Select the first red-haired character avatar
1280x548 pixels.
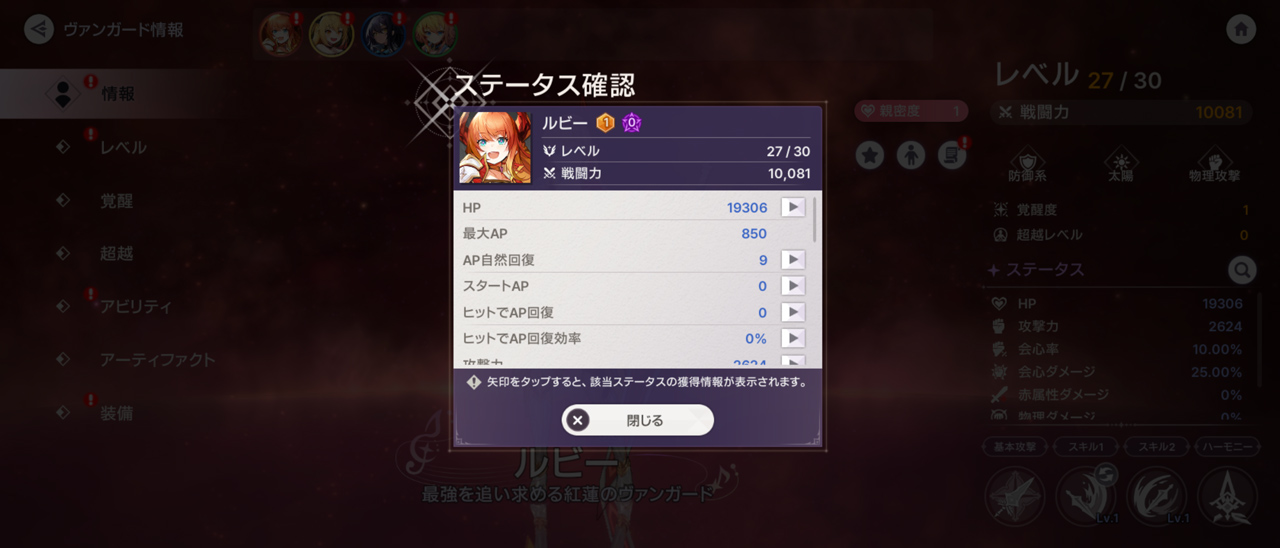[280, 33]
